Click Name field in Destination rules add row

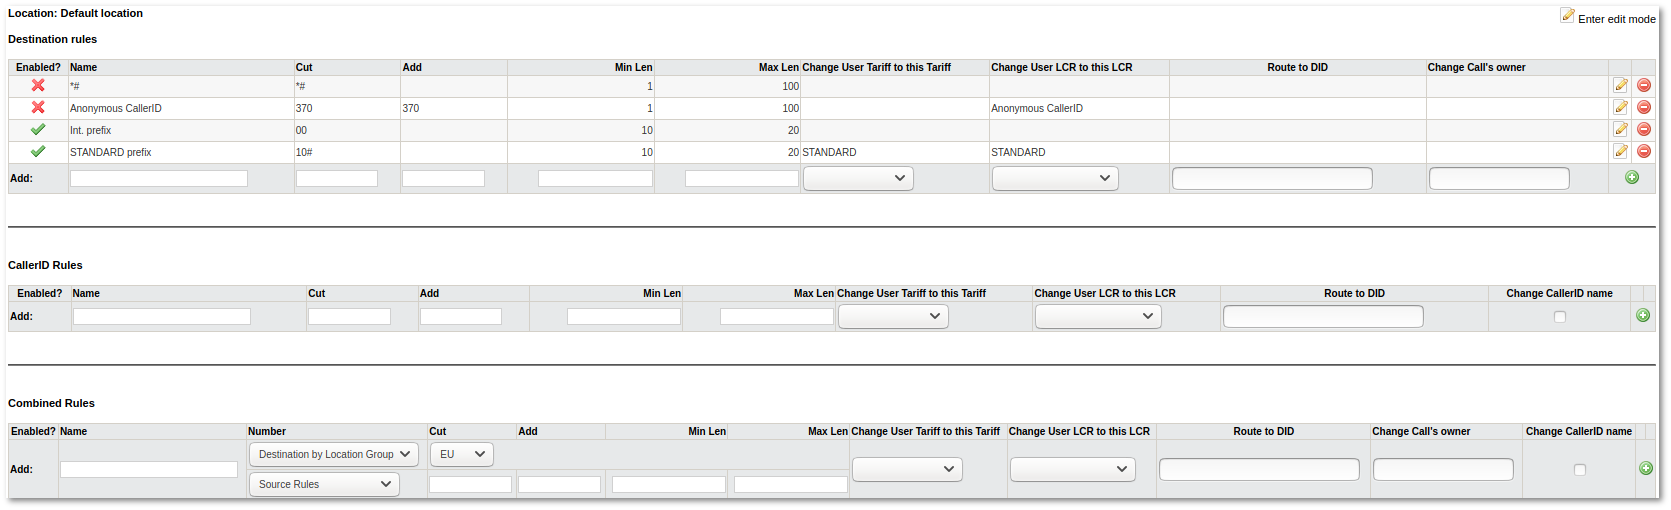159,179
